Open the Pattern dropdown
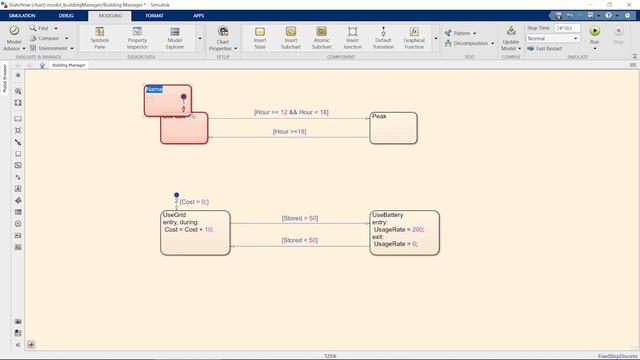This screenshot has width=640, height=360. pos(460,33)
